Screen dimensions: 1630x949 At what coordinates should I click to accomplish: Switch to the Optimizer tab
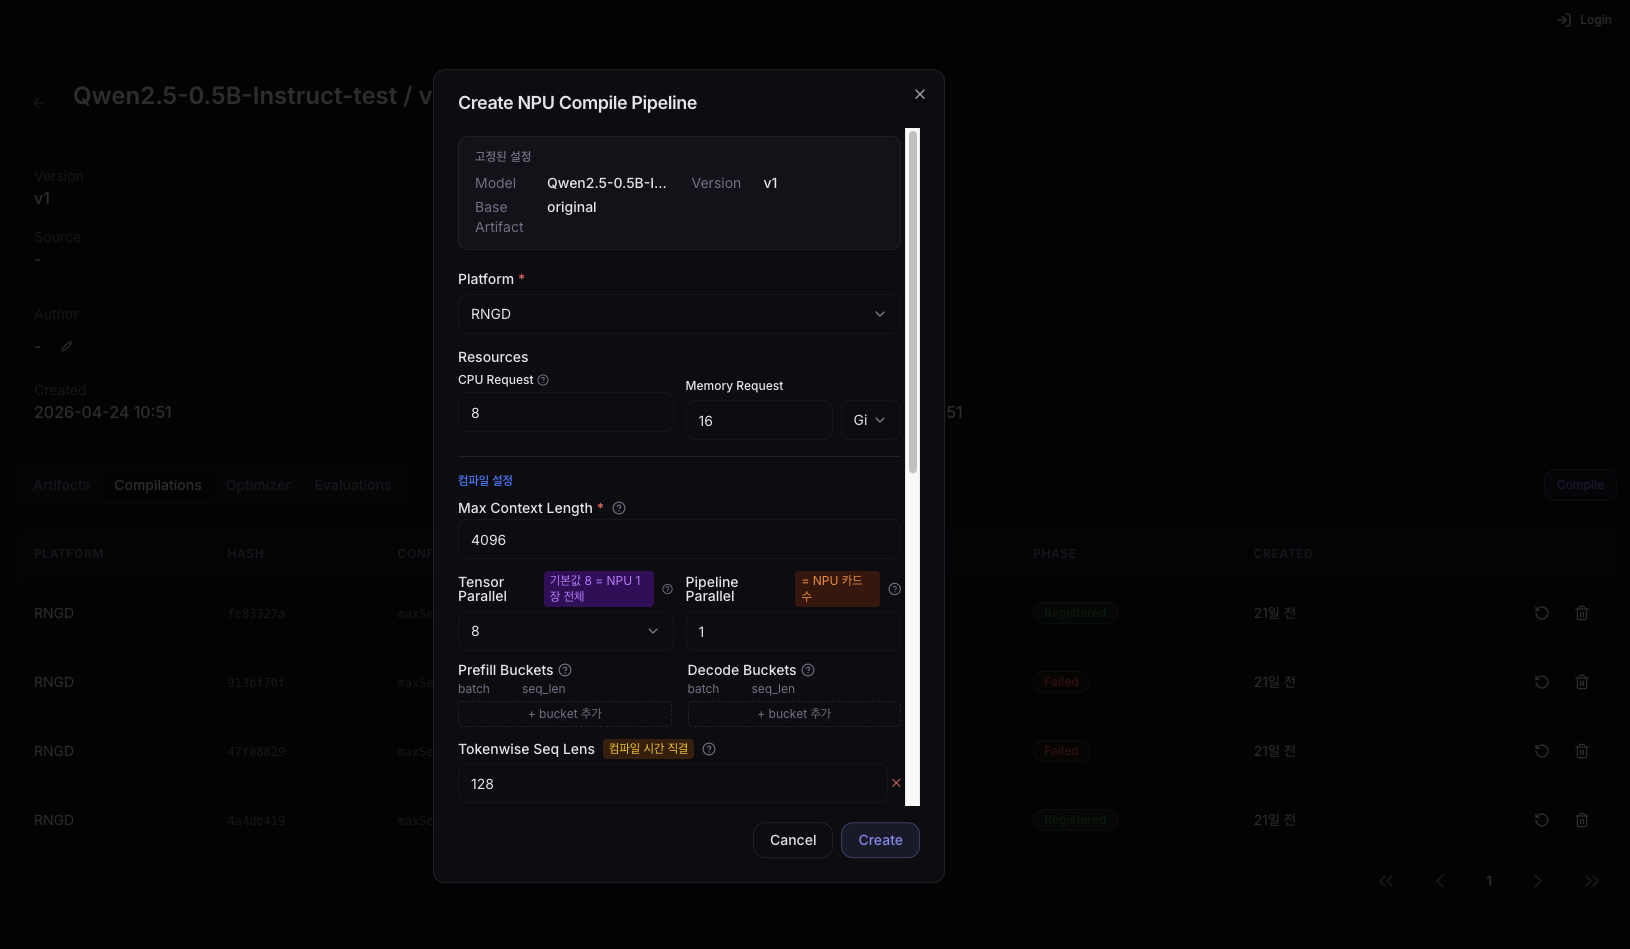258,485
